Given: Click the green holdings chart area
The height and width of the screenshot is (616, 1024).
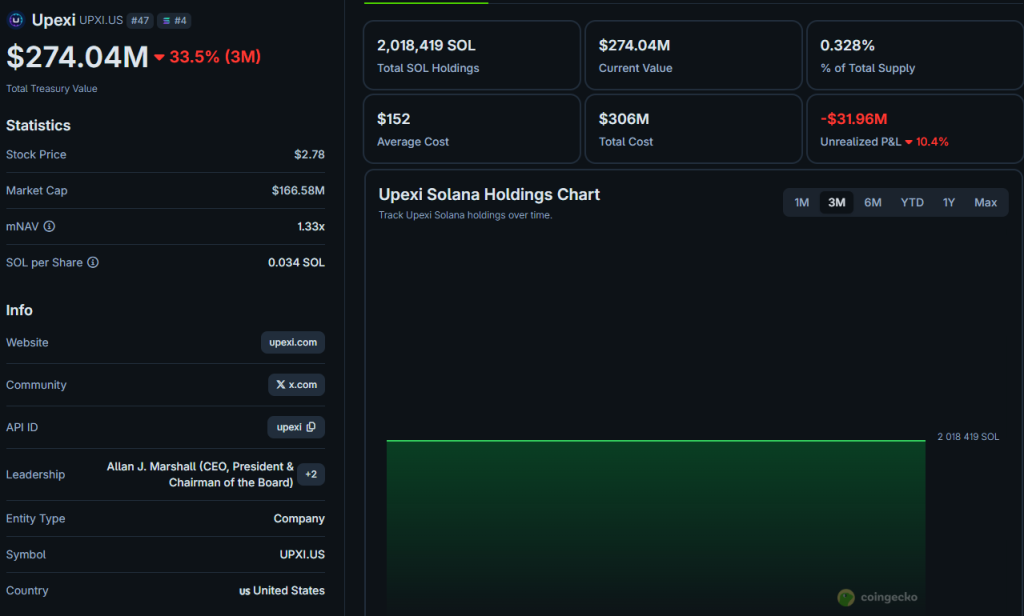Looking at the screenshot, I should click(656, 528).
